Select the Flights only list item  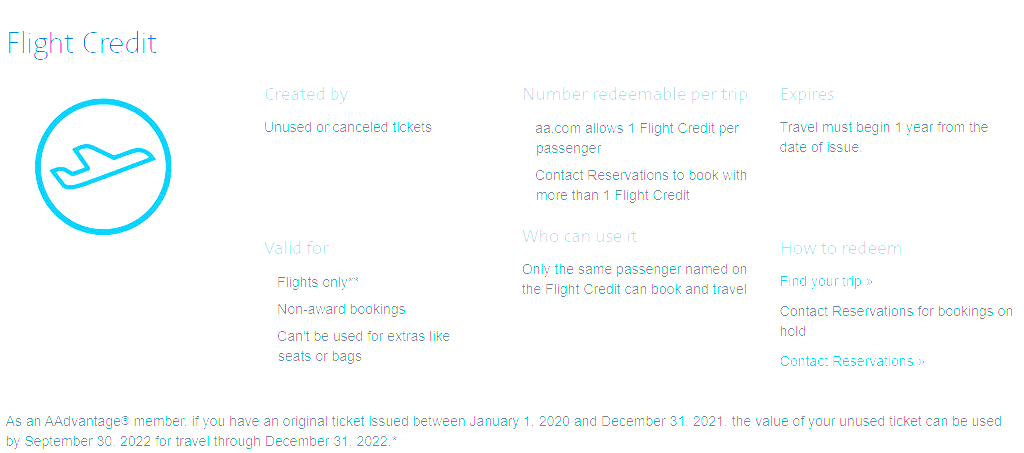pyautogui.click(x=317, y=282)
